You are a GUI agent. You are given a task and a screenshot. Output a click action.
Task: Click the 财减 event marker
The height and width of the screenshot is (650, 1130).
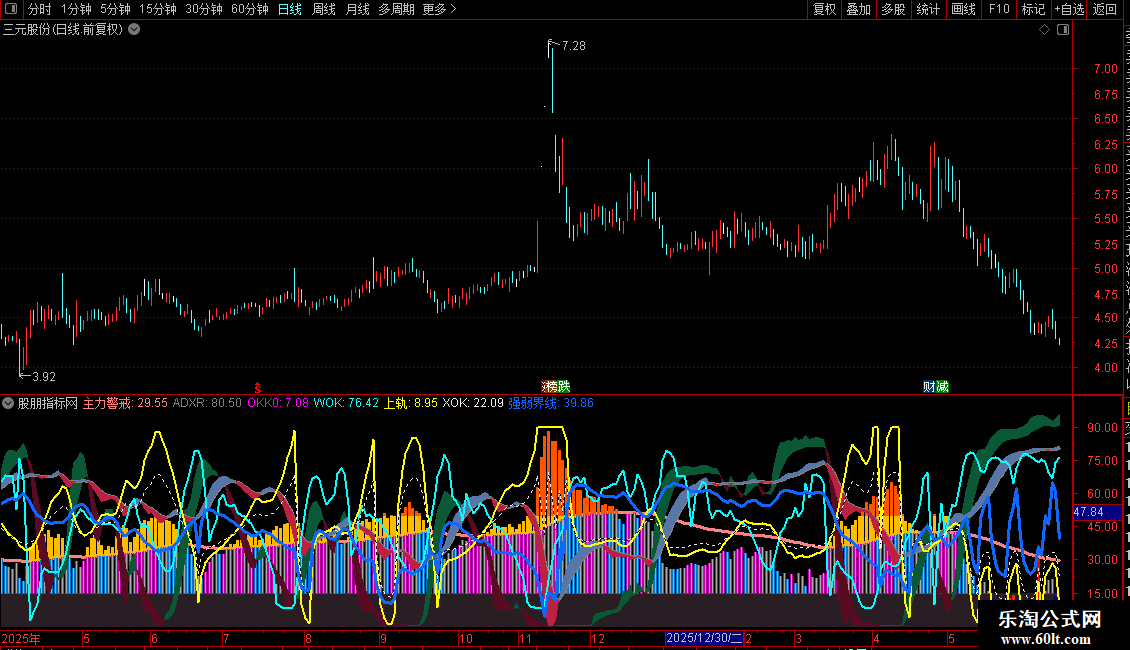coord(936,387)
